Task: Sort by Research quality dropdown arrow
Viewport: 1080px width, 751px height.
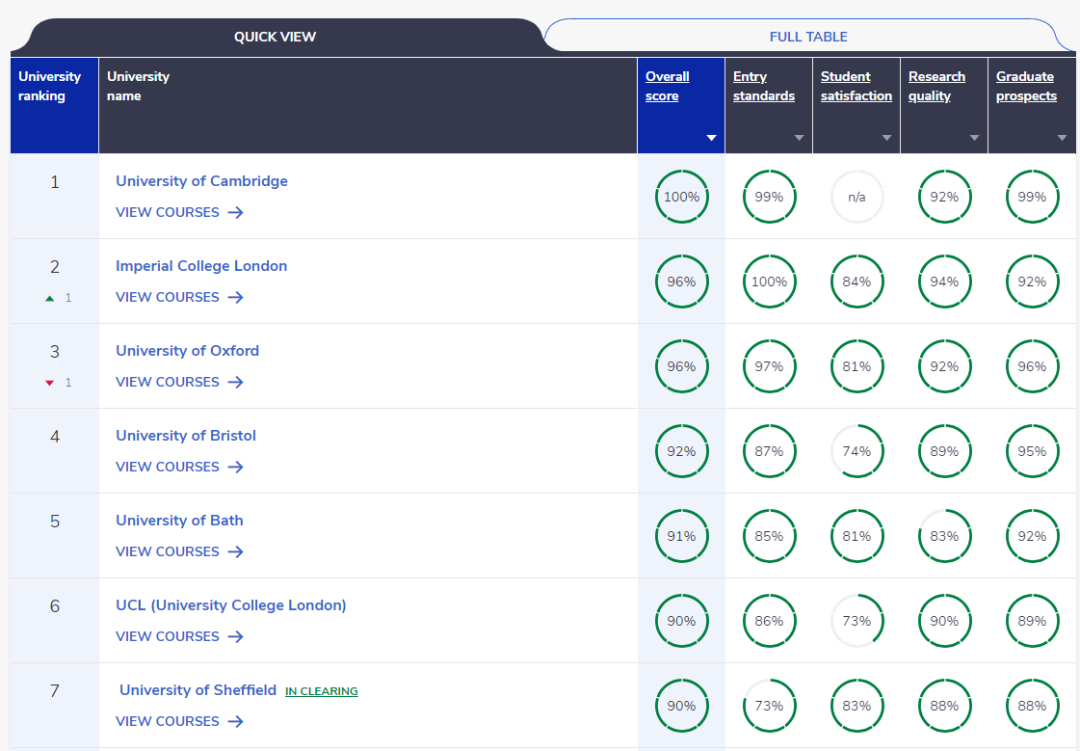Action: pos(974,138)
